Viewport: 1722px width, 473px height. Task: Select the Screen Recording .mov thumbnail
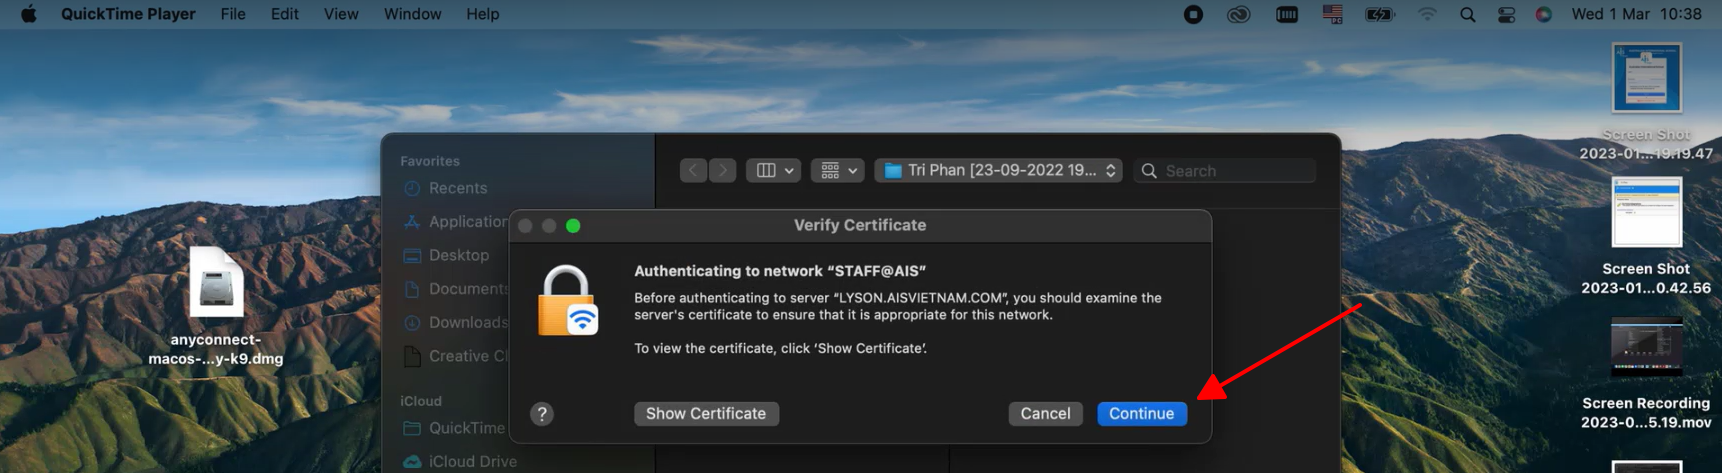tap(1646, 348)
